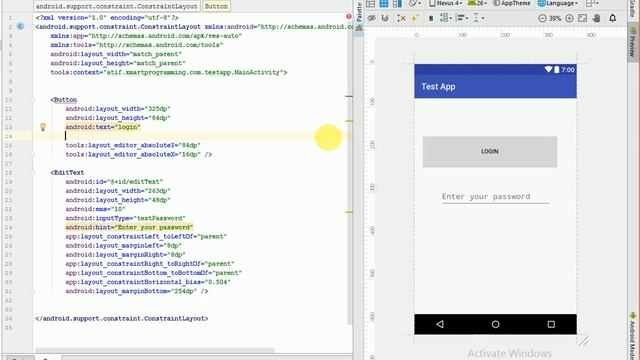Open the API 26 version dropdown

click(x=477, y=3)
